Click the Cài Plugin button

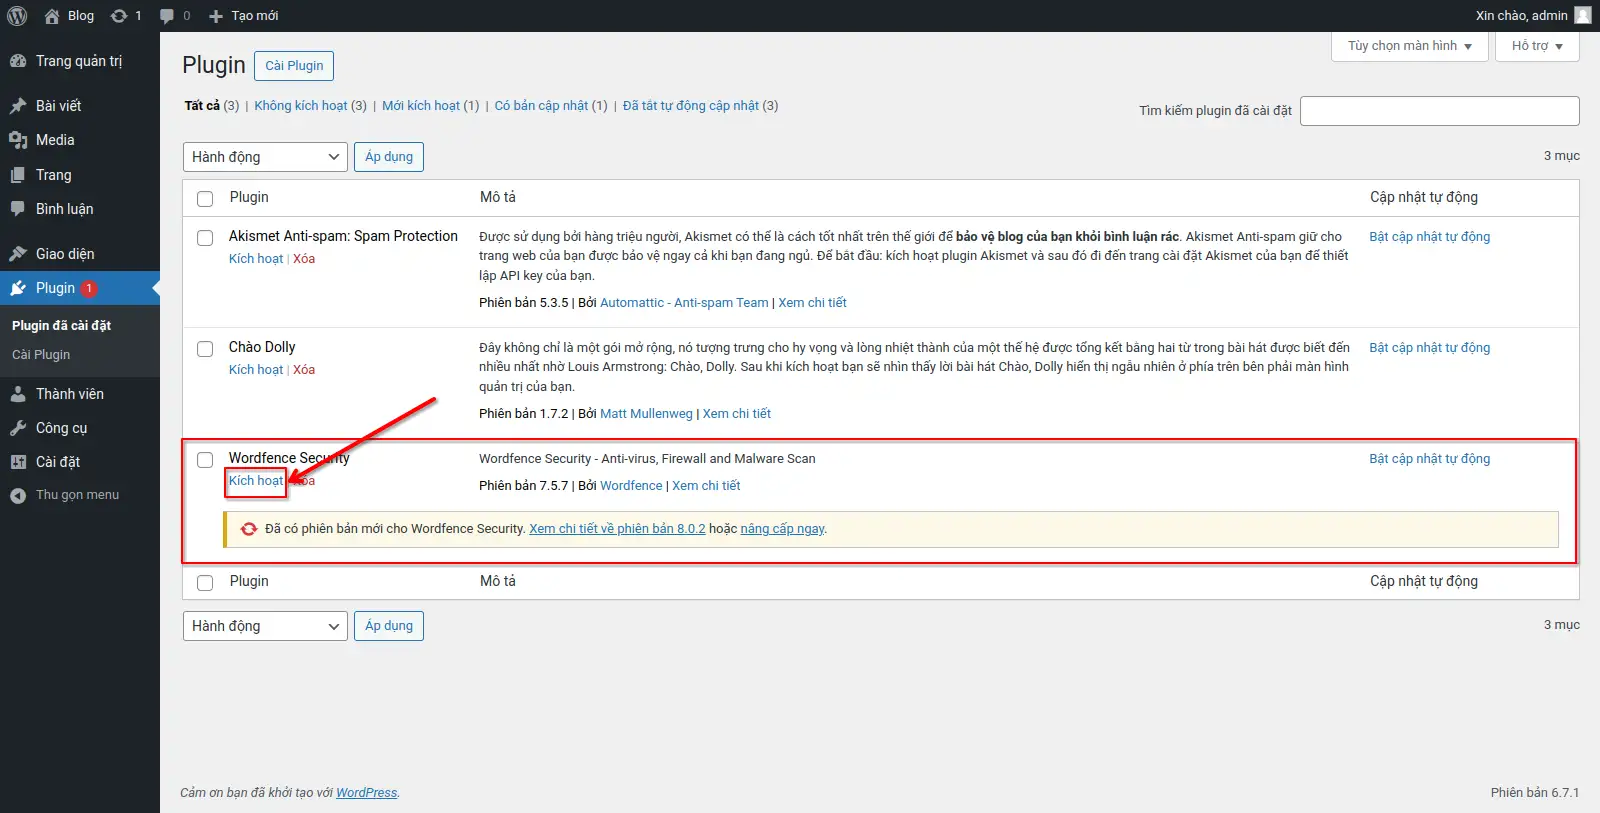click(294, 66)
